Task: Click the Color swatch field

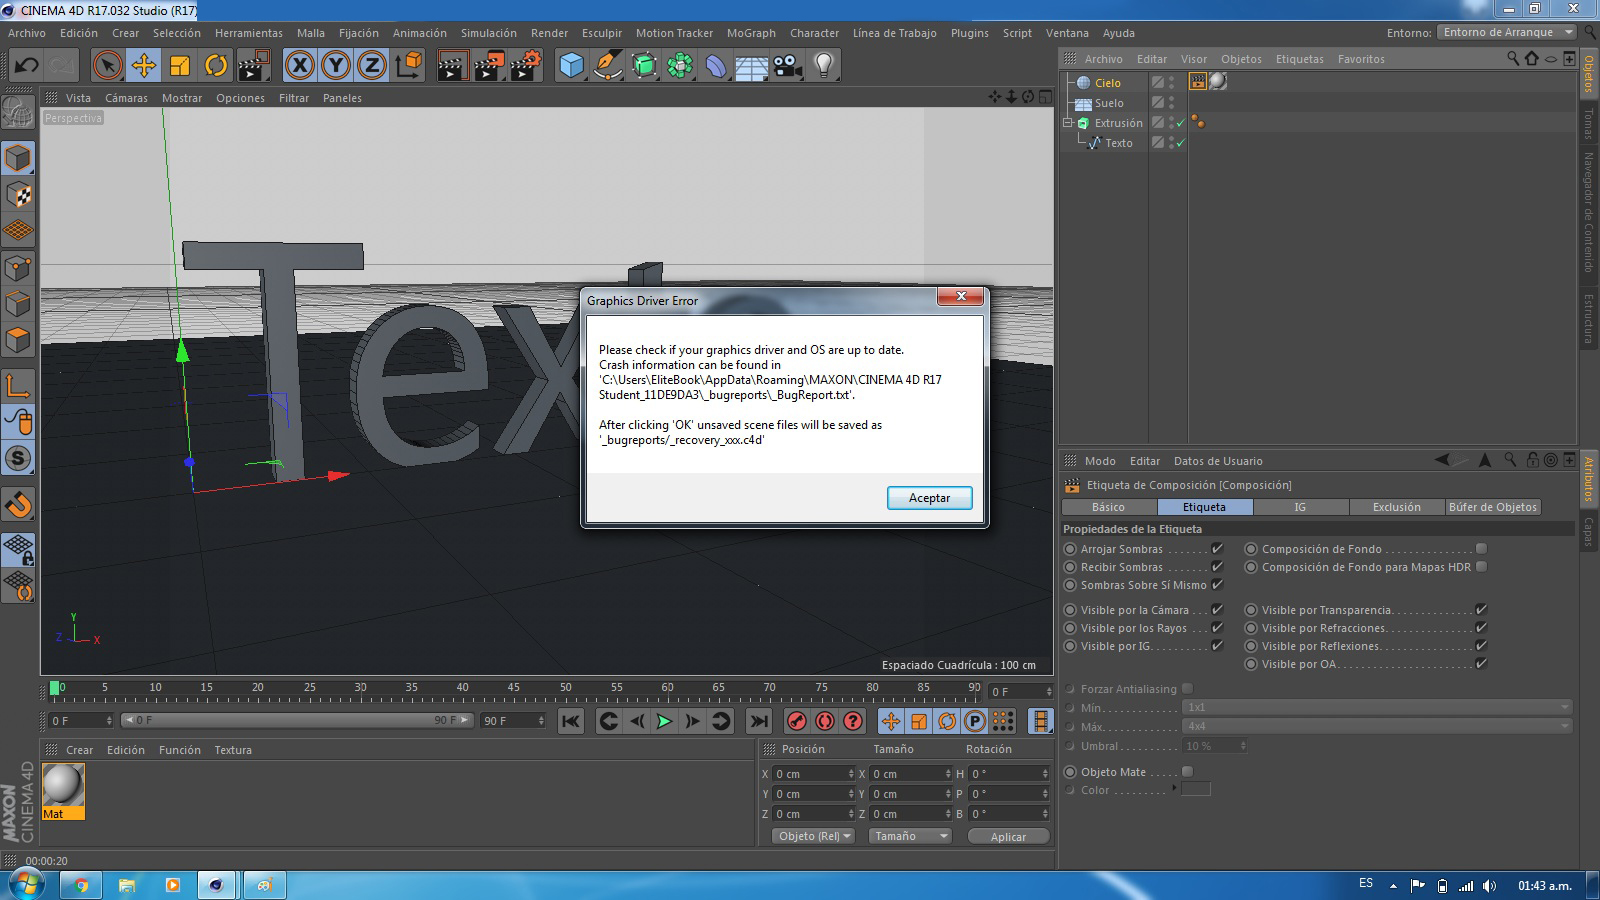Action: [1195, 790]
